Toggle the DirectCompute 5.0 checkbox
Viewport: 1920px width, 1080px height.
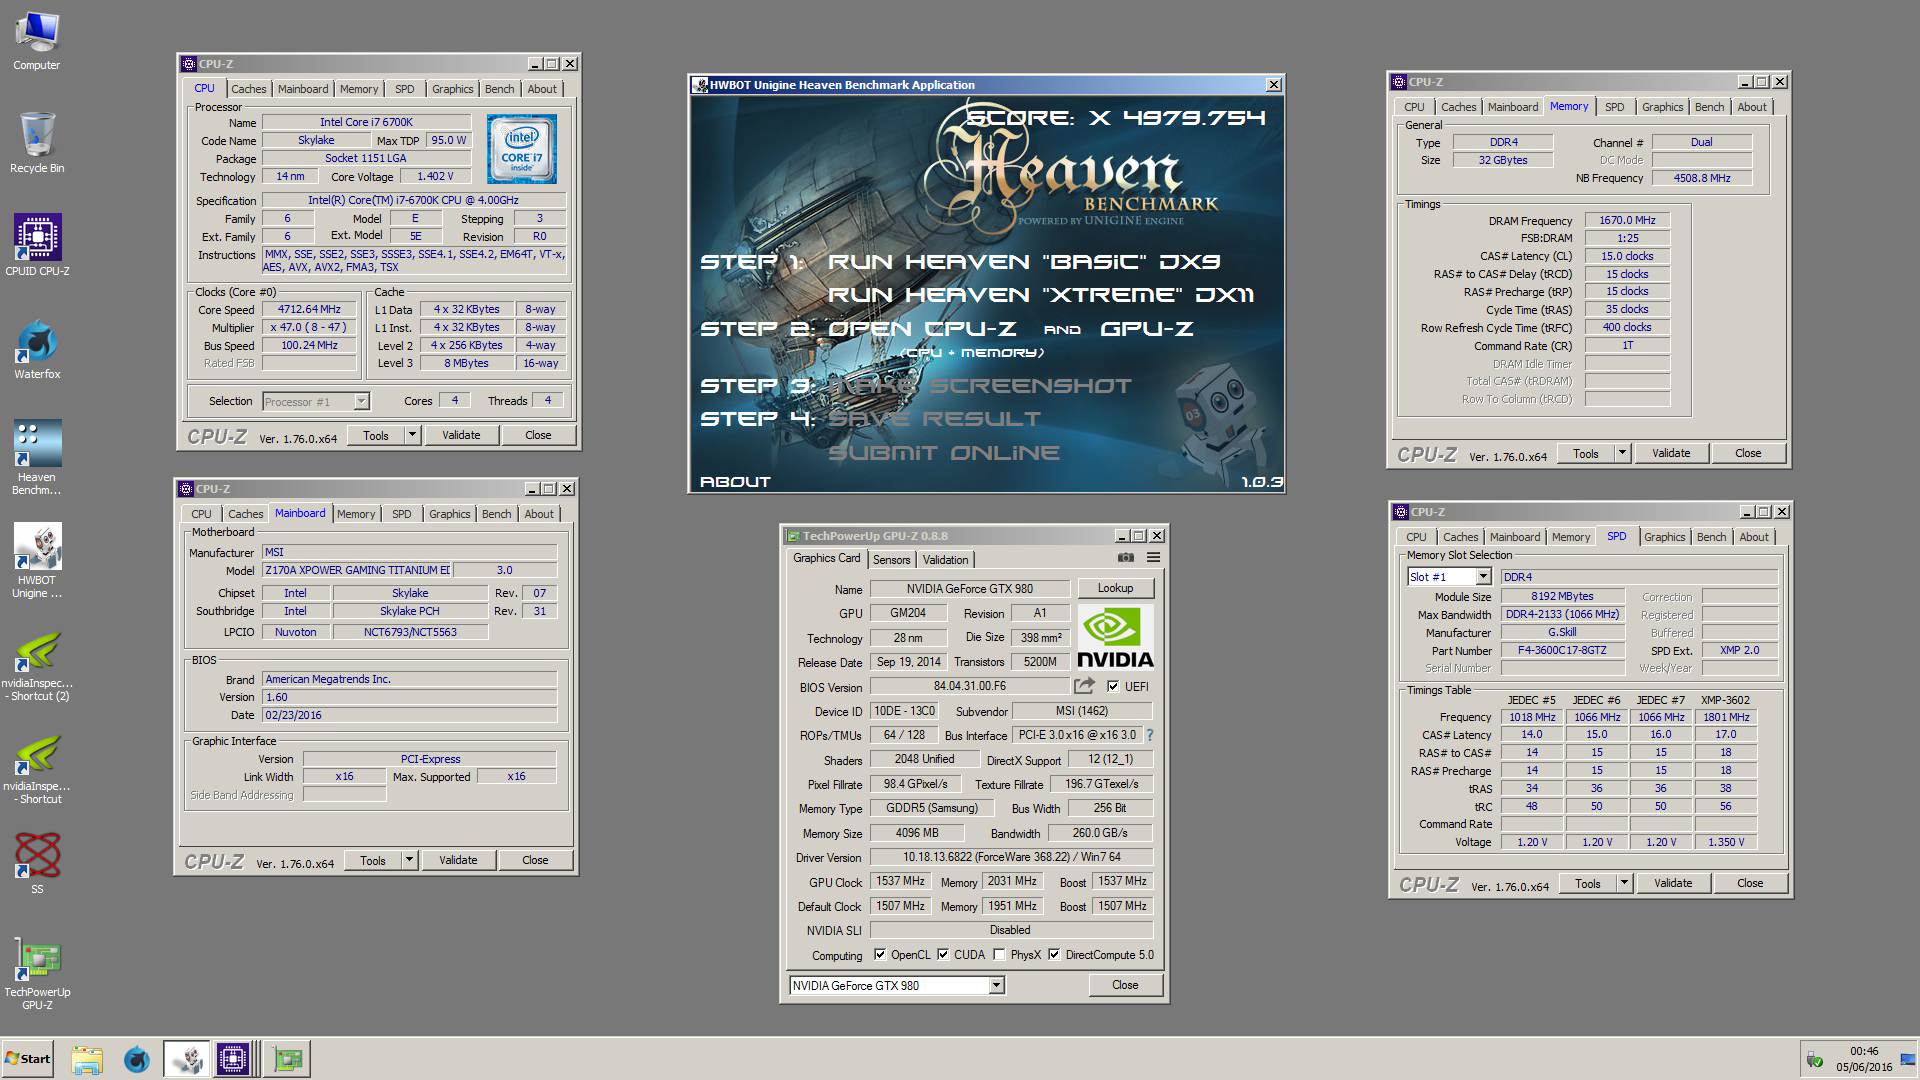point(1054,954)
